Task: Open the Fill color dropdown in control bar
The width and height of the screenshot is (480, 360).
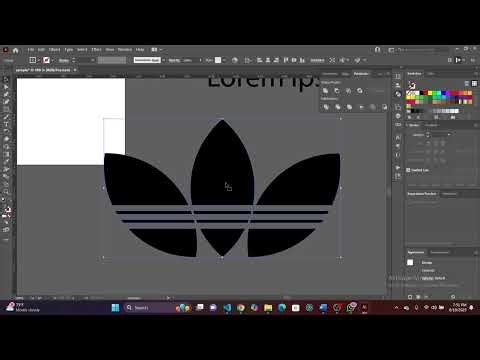Action: click(x=39, y=60)
